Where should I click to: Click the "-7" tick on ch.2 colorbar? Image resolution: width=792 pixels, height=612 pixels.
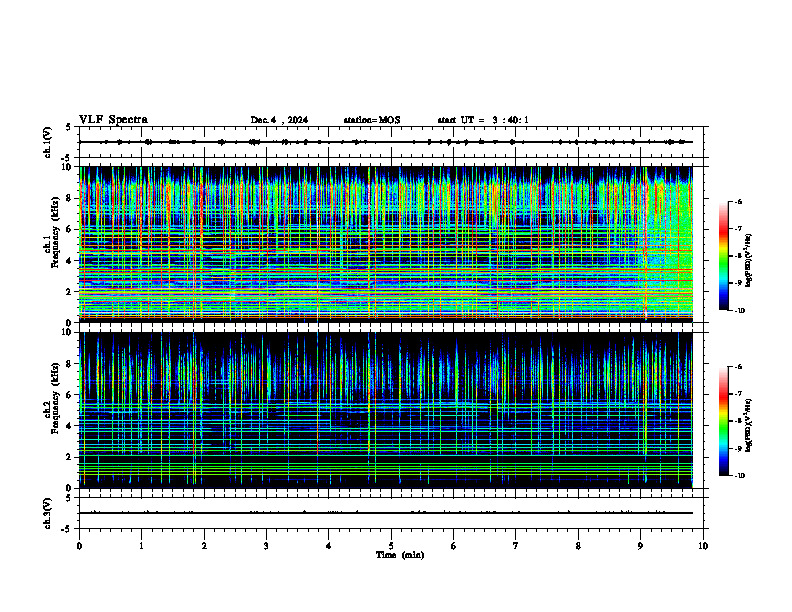738,394
